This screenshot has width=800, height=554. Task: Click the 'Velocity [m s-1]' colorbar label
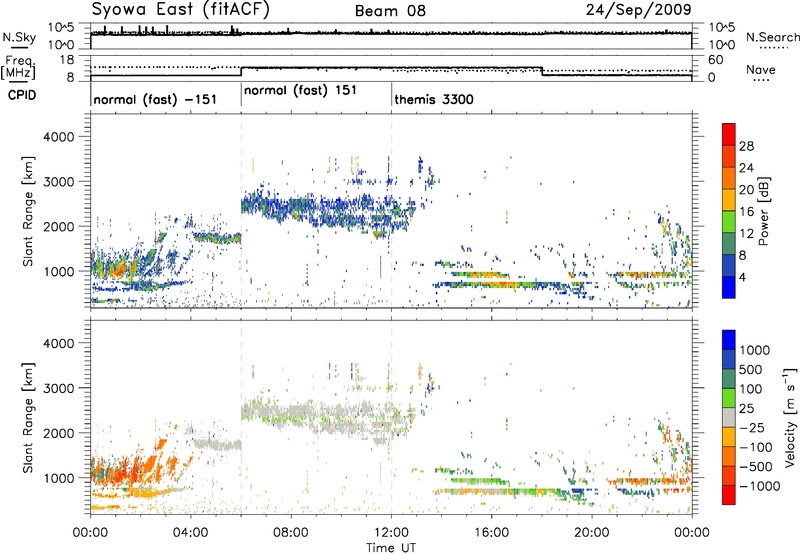coord(790,417)
